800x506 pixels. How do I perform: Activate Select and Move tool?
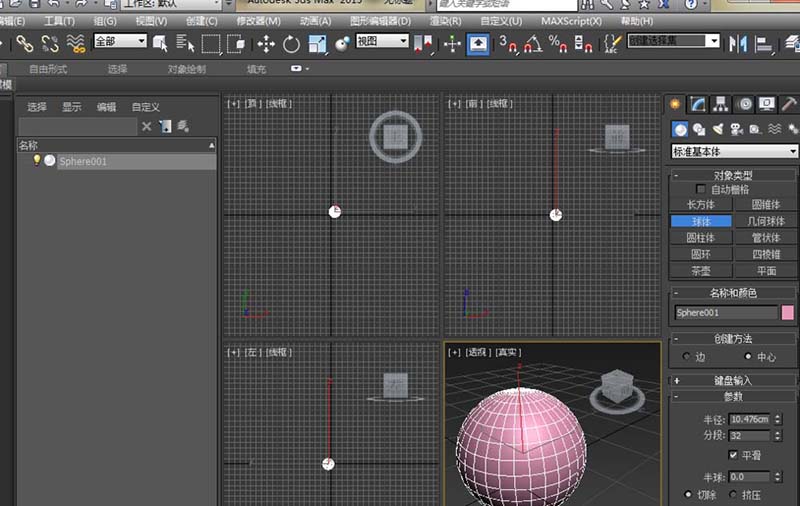coord(266,44)
